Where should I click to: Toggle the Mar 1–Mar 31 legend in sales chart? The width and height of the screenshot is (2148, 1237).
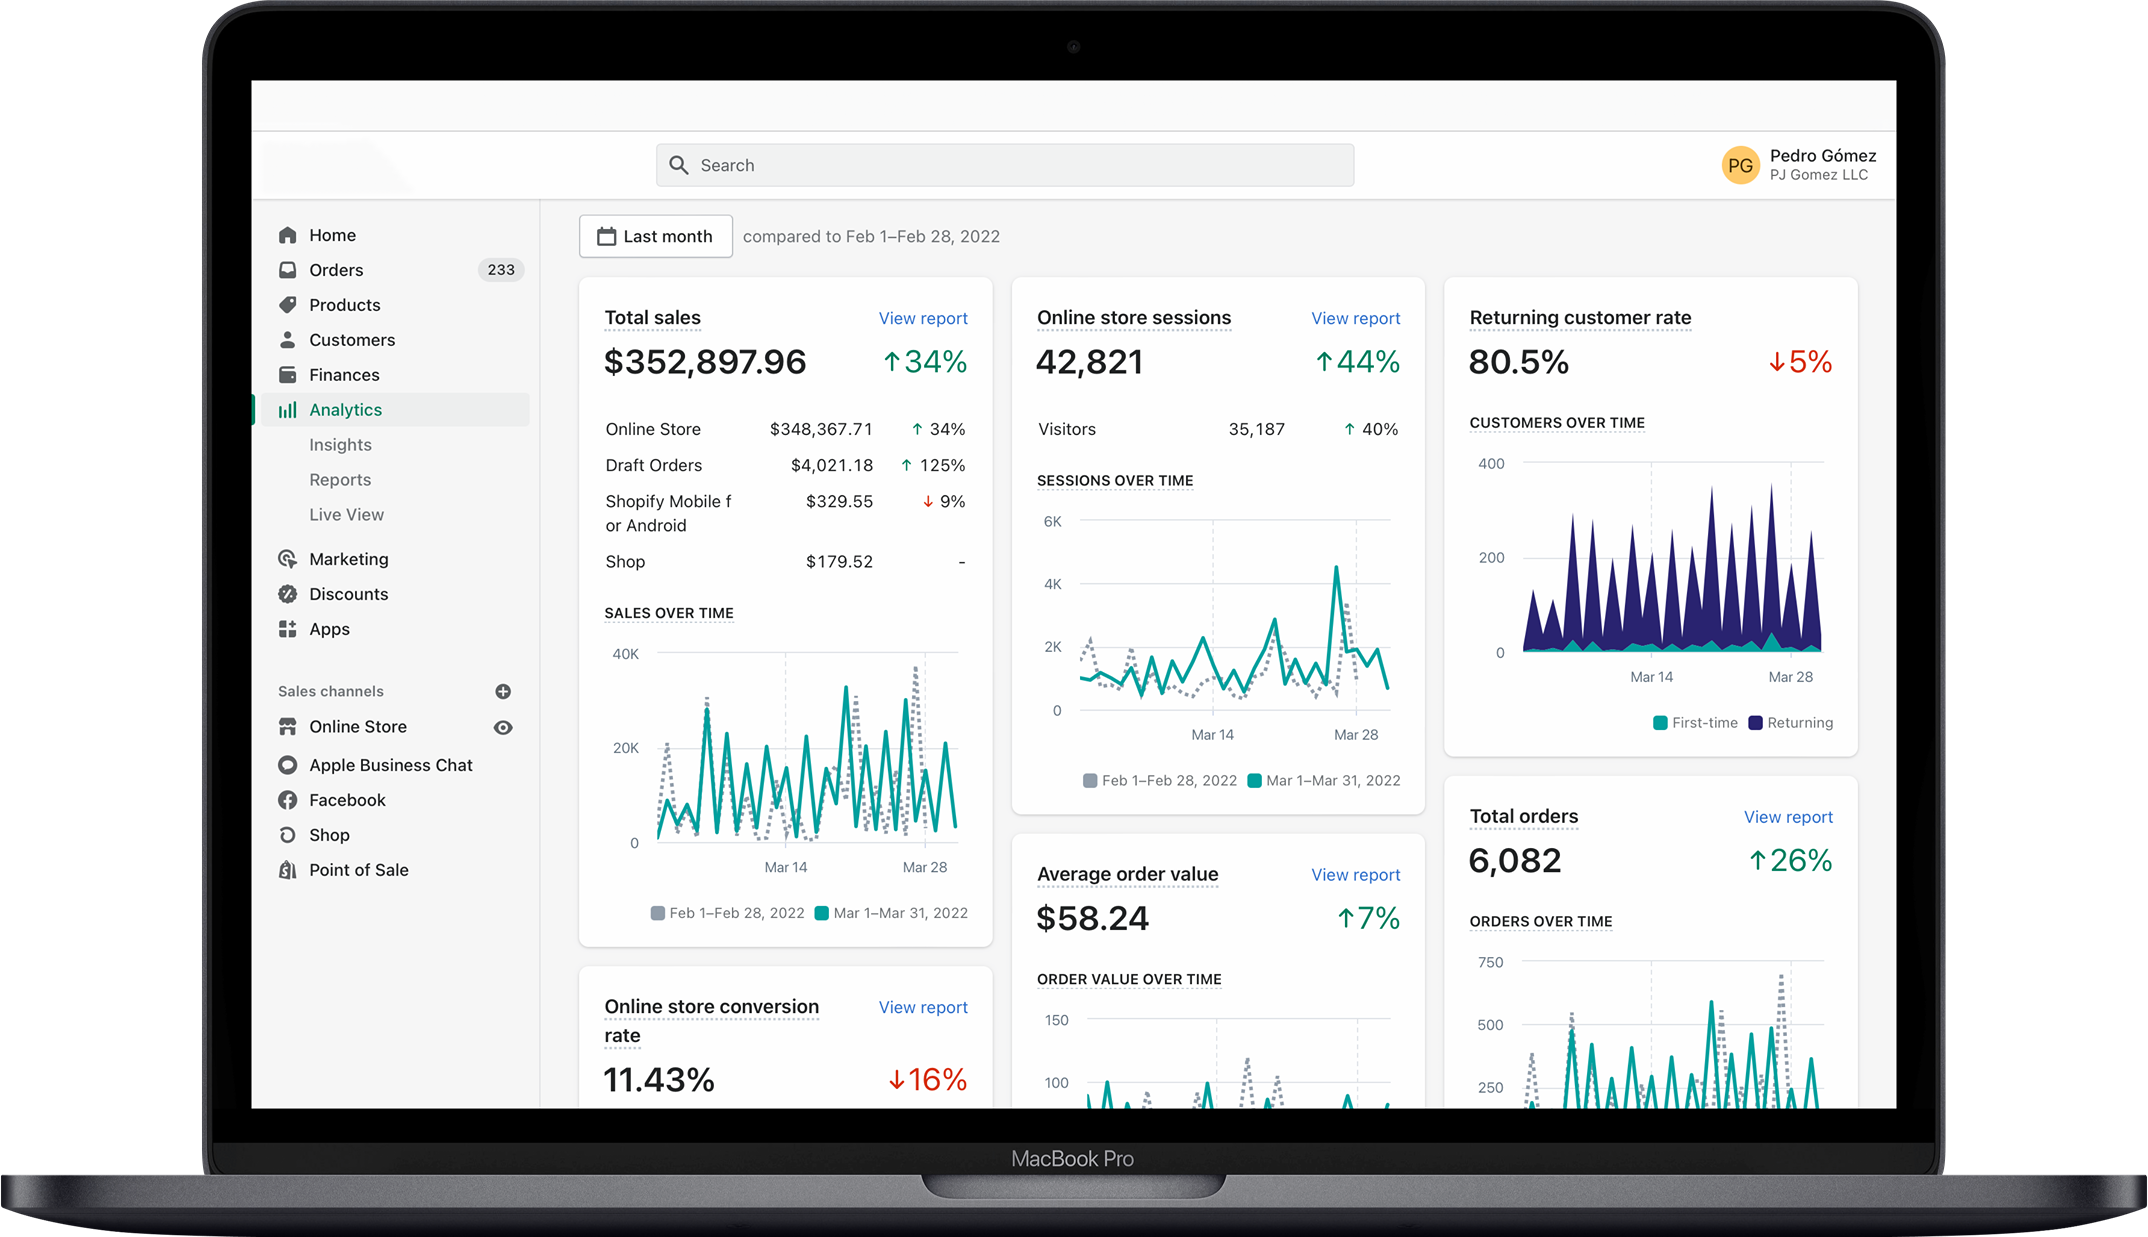[x=893, y=912]
